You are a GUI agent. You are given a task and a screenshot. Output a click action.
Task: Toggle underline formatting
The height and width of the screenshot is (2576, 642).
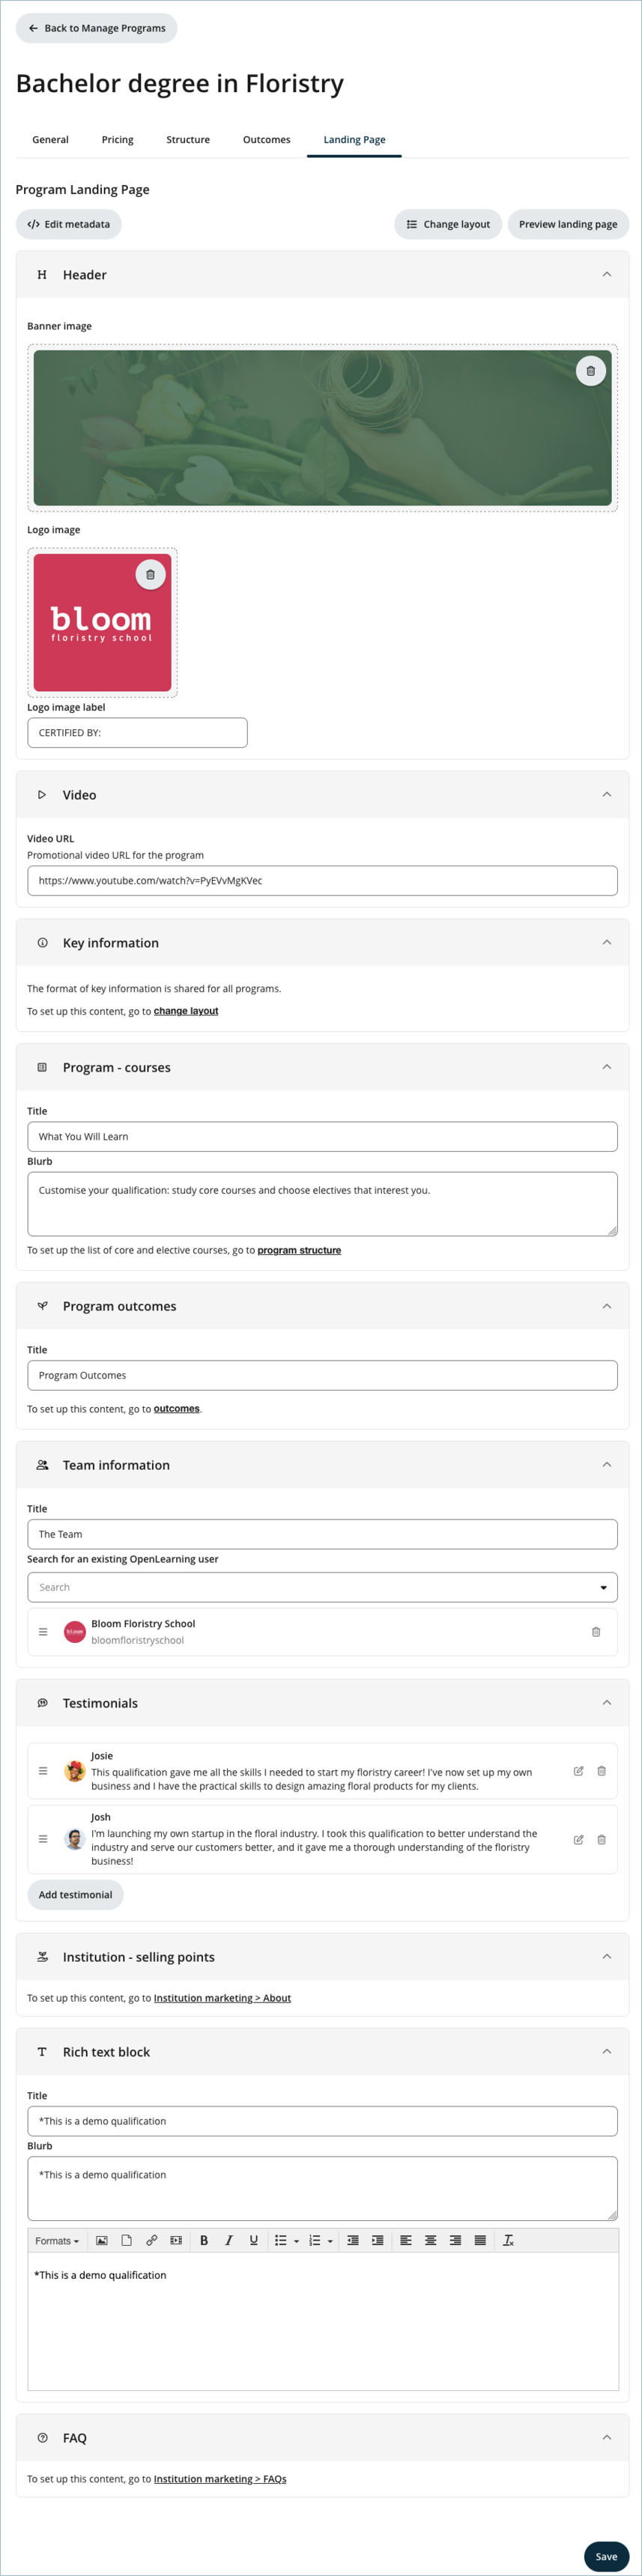pyautogui.click(x=254, y=2240)
